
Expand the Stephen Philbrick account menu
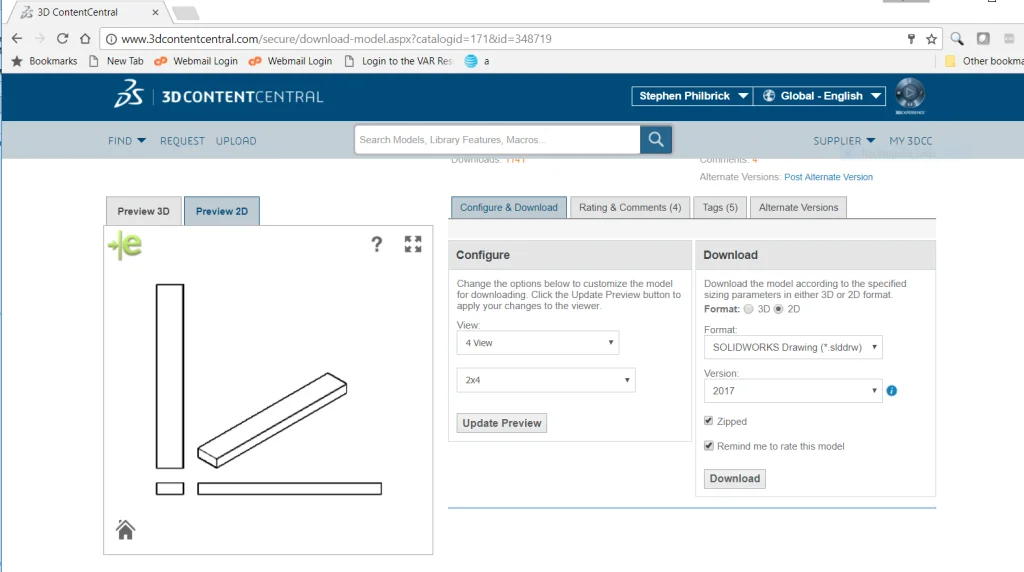point(692,96)
